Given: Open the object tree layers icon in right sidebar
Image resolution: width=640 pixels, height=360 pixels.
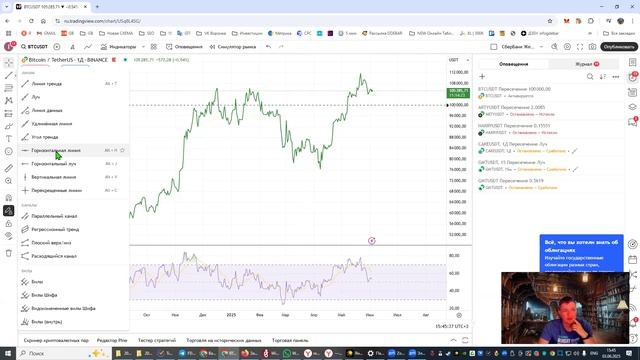Looking at the screenshot, I should coord(633,107).
